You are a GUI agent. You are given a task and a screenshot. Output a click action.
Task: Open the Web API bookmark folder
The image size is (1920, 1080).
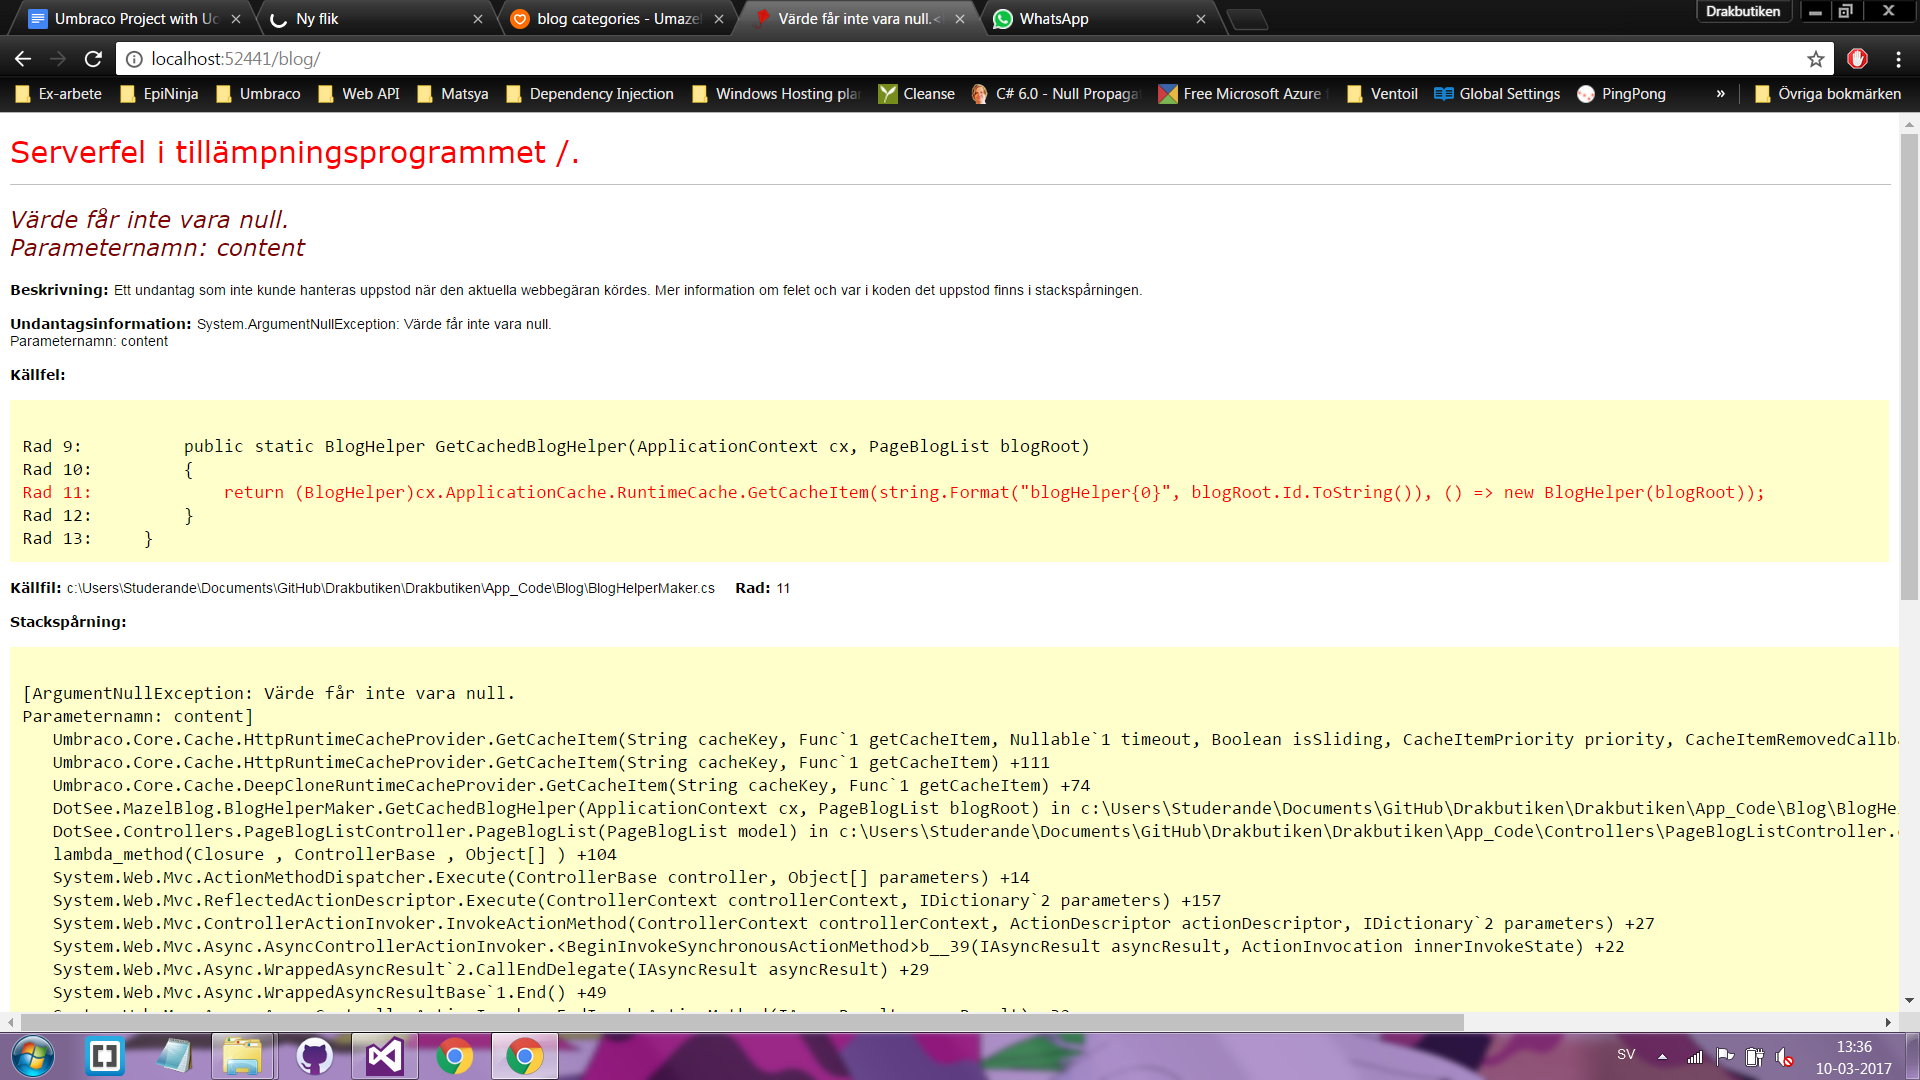(x=358, y=94)
